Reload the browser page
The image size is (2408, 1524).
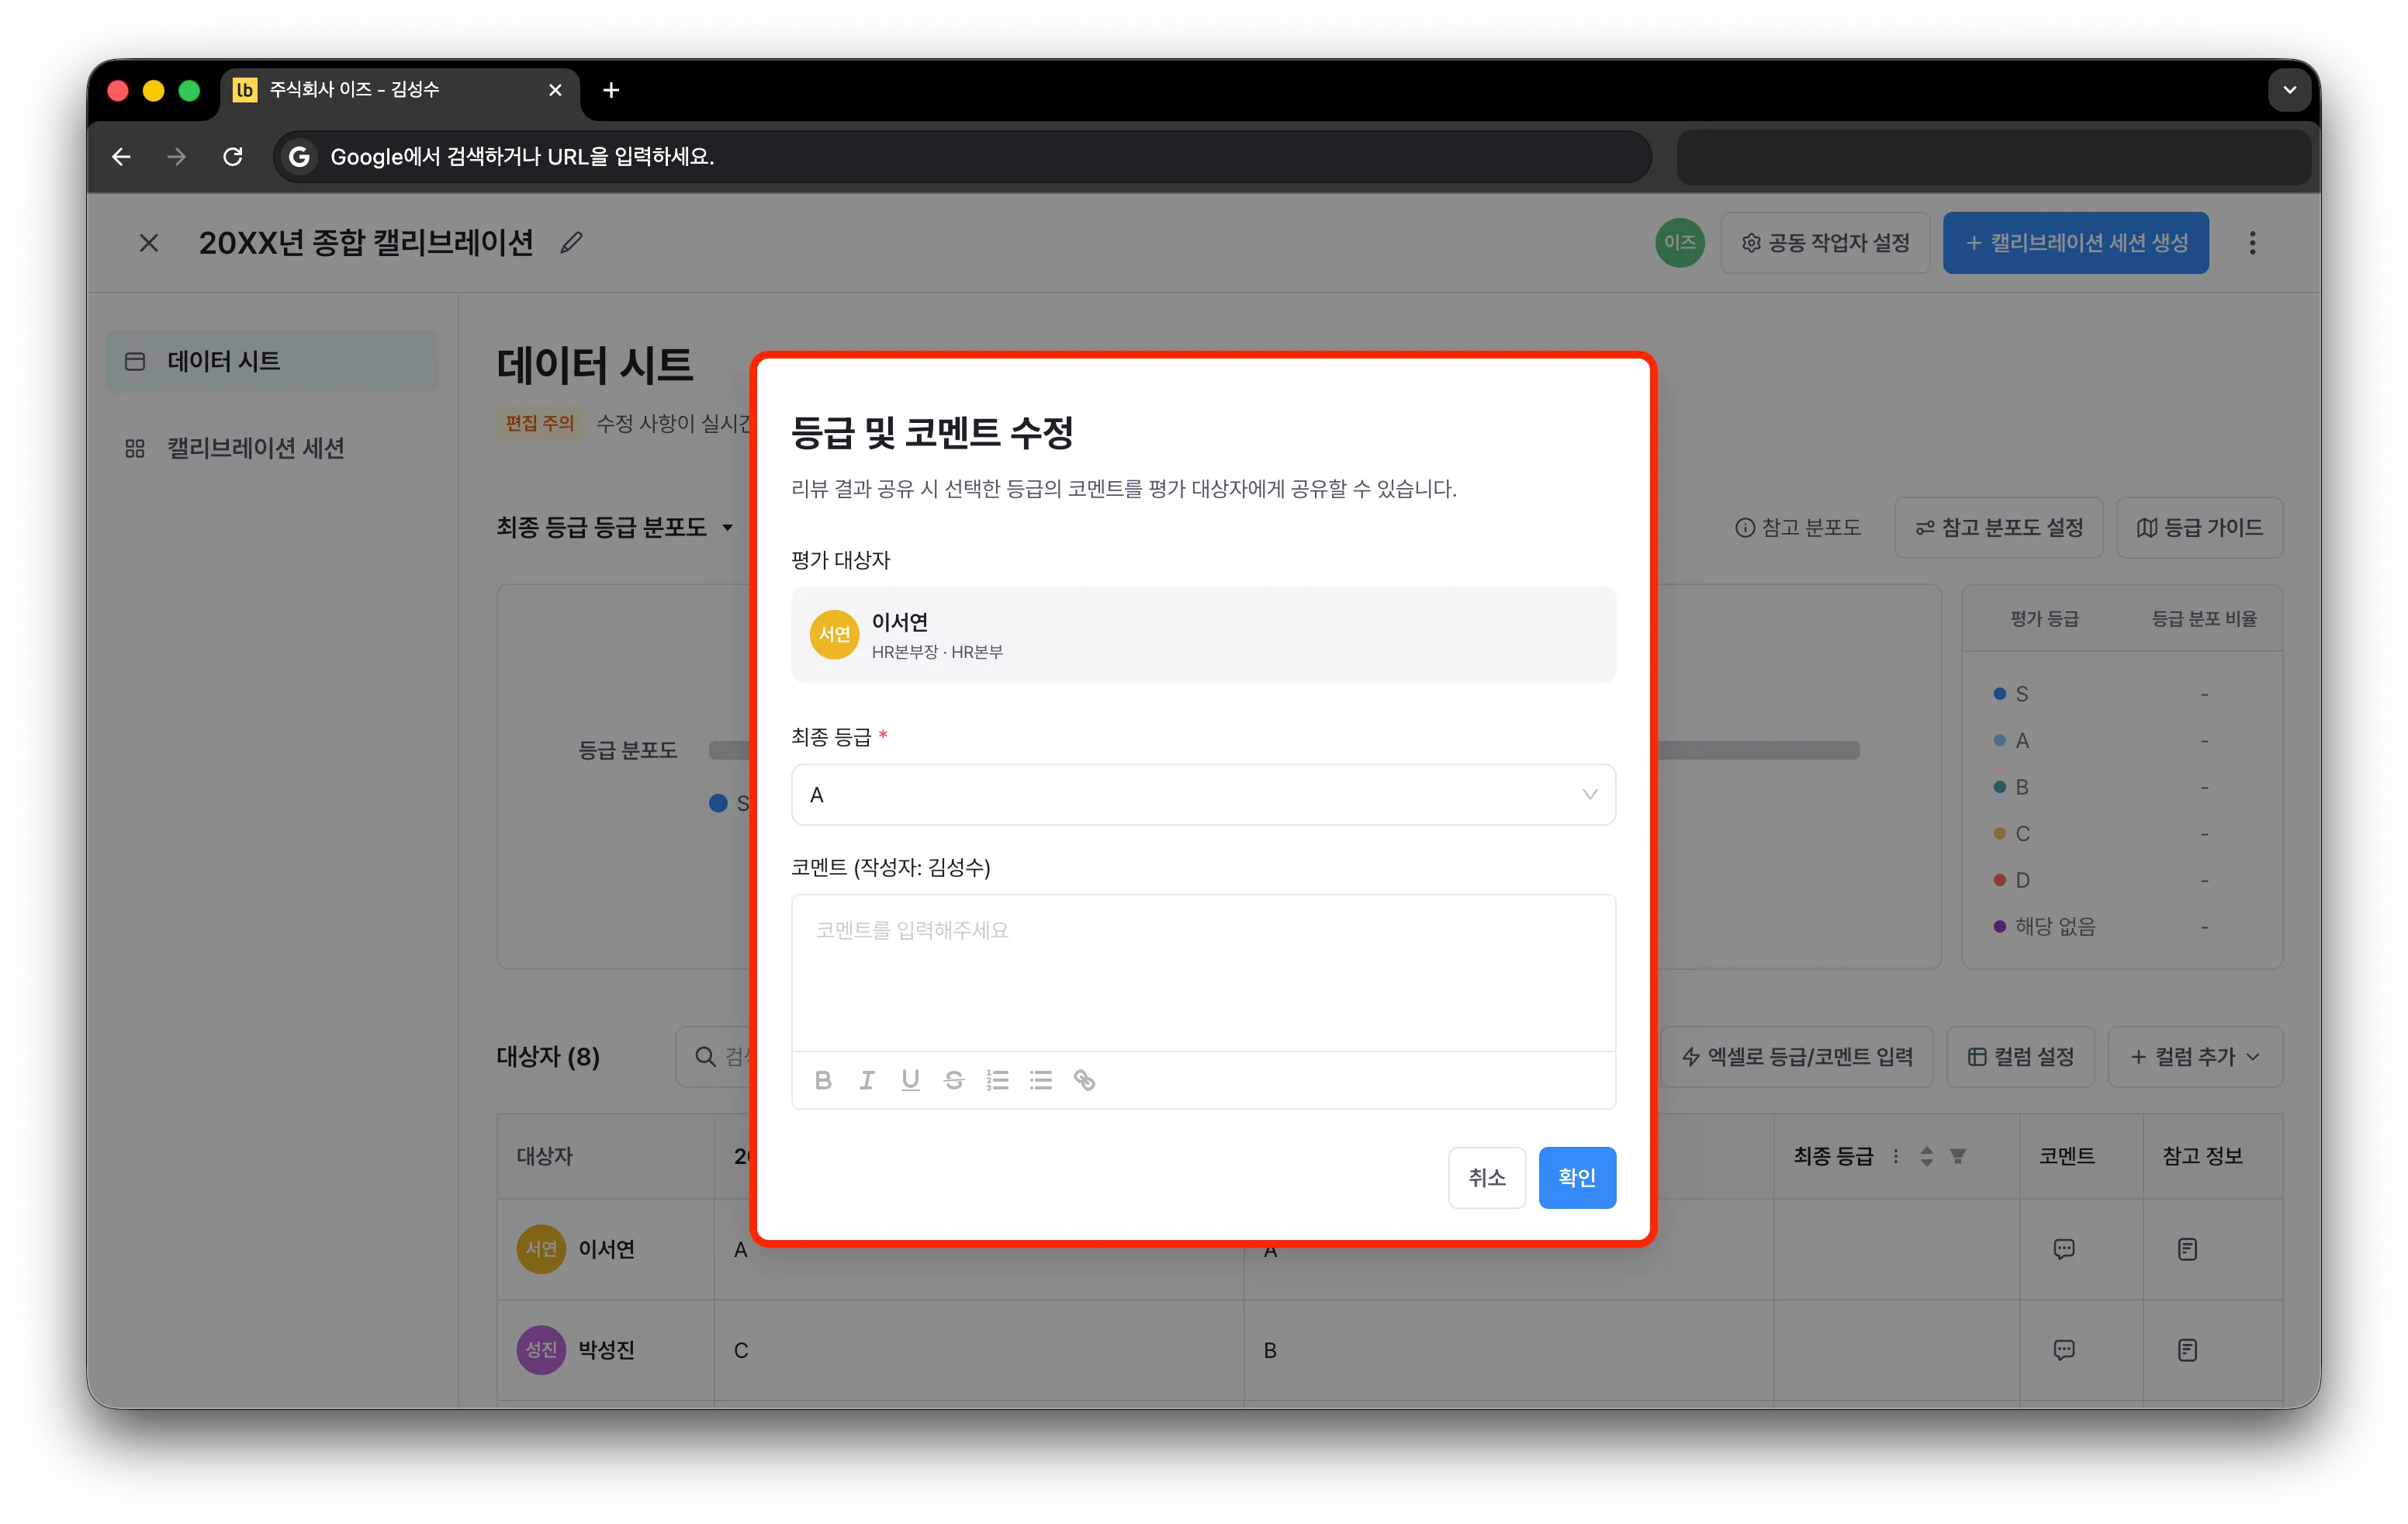(233, 157)
